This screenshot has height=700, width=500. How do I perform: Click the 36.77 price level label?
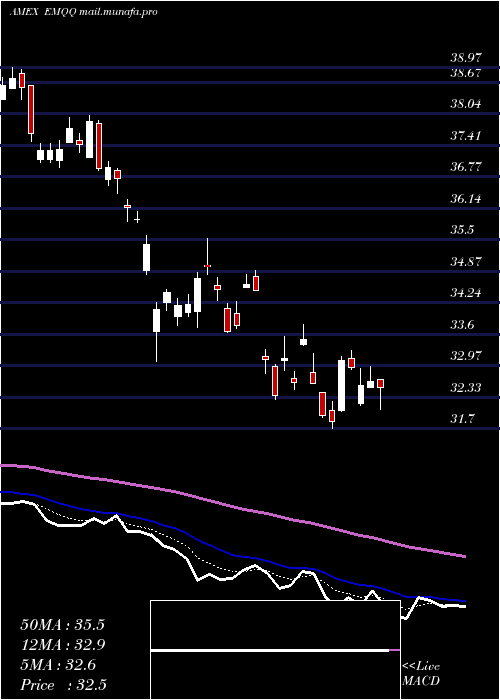point(466,167)
